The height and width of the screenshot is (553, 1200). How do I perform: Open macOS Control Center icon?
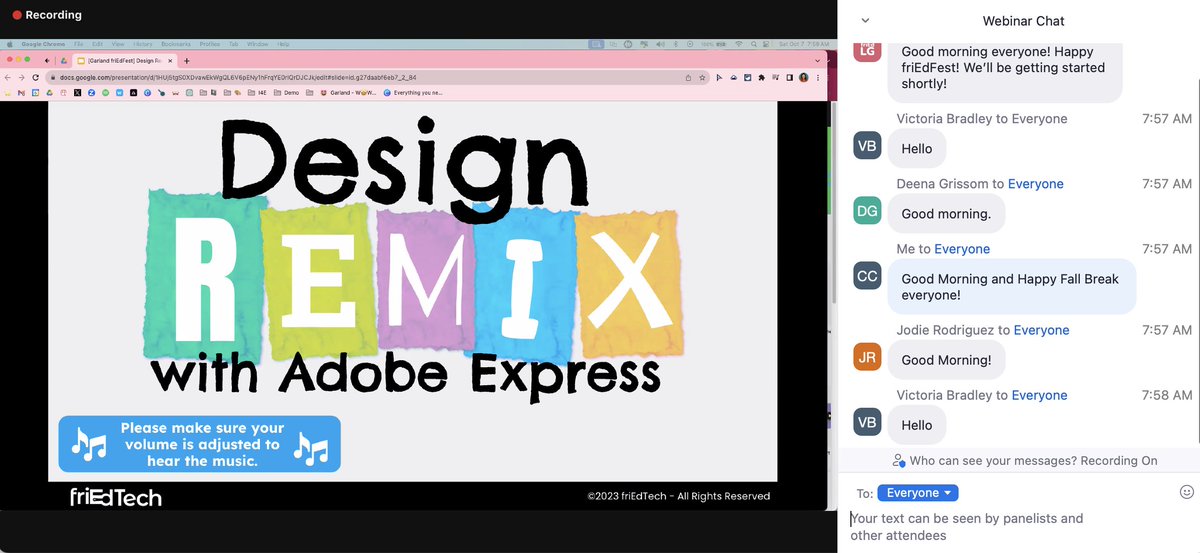point(766,44)
